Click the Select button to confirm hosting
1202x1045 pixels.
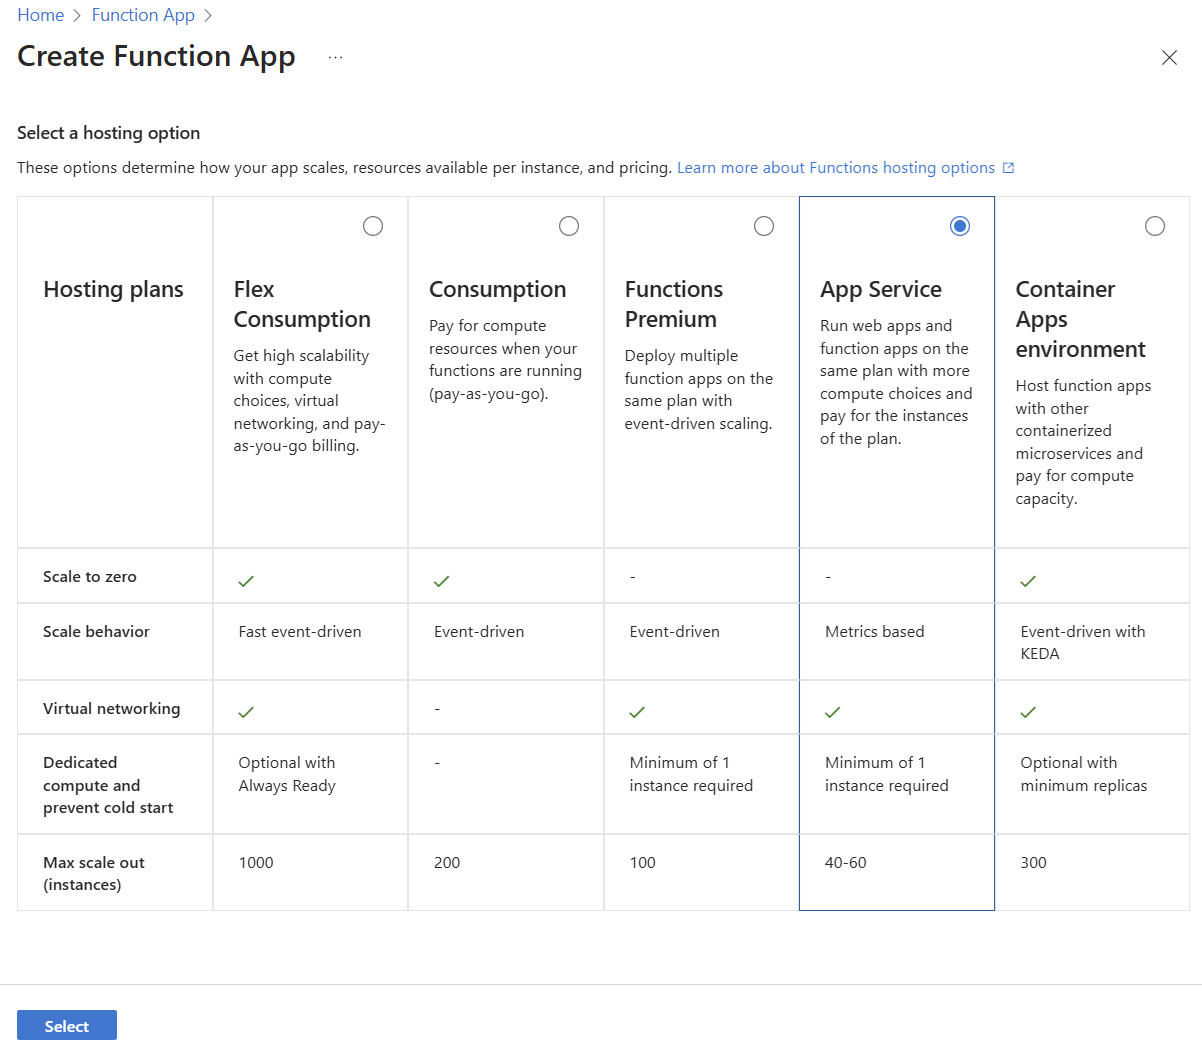[x=66, y=1025]
